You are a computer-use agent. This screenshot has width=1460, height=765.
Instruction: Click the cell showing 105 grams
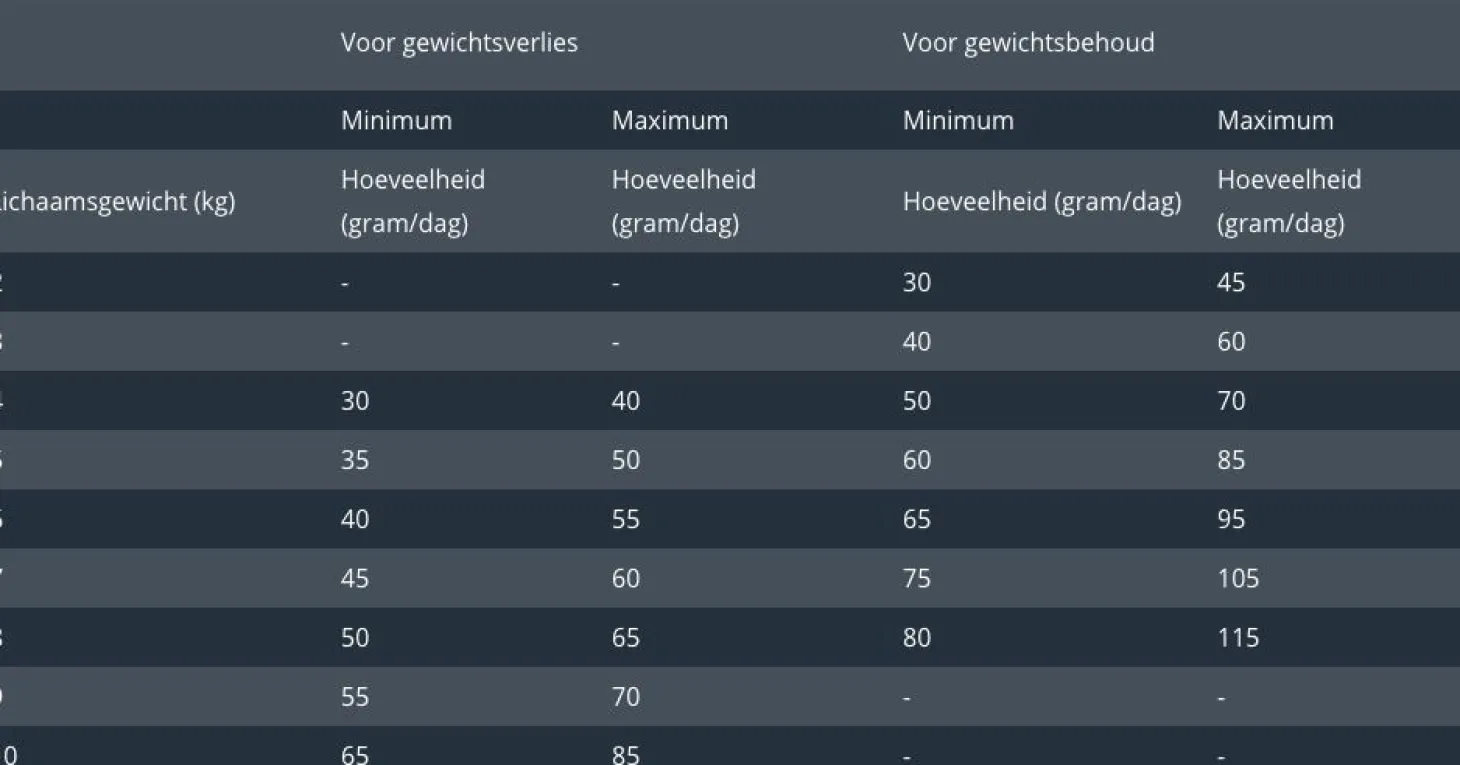pyautogui.click(x=1238, y=579)
